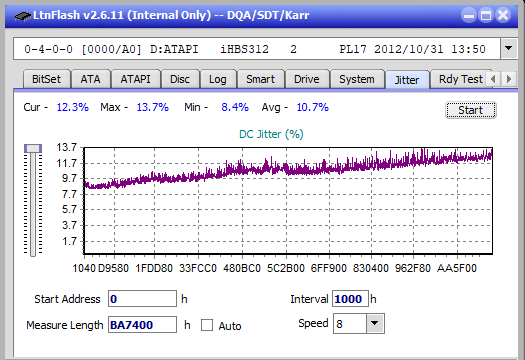This screenshot has width=525, height=360.
Task: Maximize the LtnFlash window
Action: click(x=486, y=15)
